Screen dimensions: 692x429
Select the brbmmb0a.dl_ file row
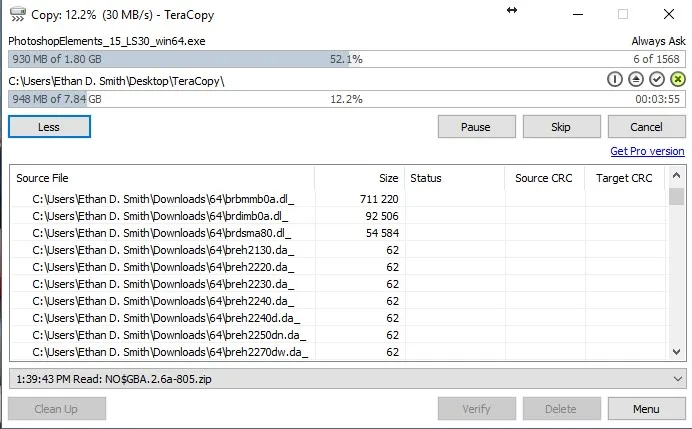pyautogui.click(x=338, y=199)
